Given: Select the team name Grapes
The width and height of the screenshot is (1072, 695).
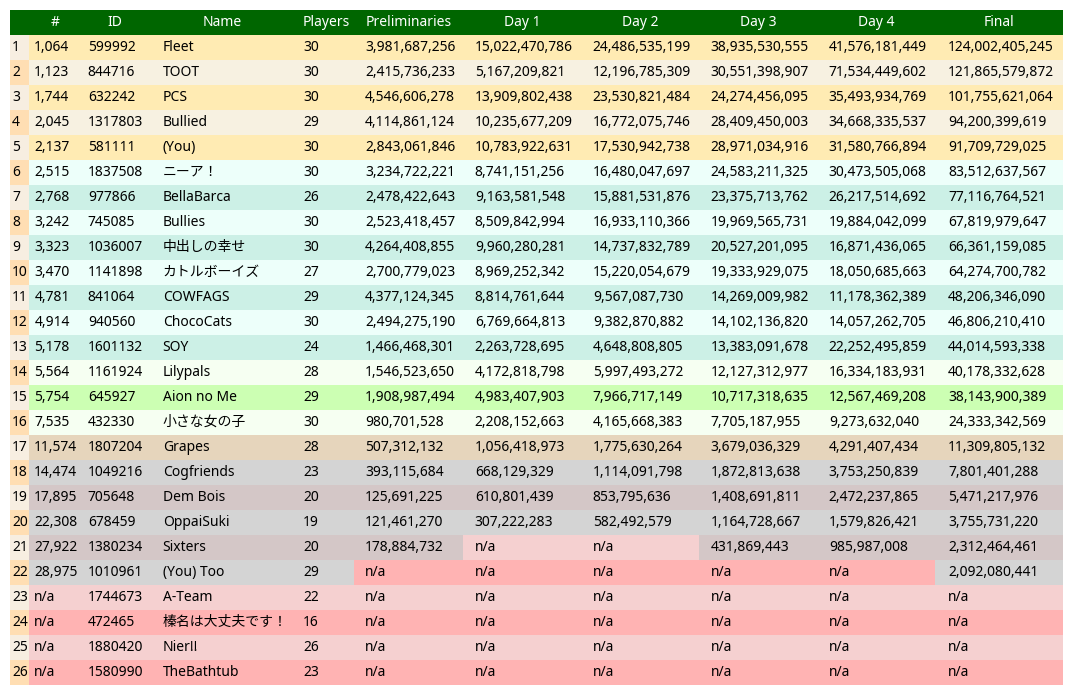Looking at the screenshot, I should [187, 446].
